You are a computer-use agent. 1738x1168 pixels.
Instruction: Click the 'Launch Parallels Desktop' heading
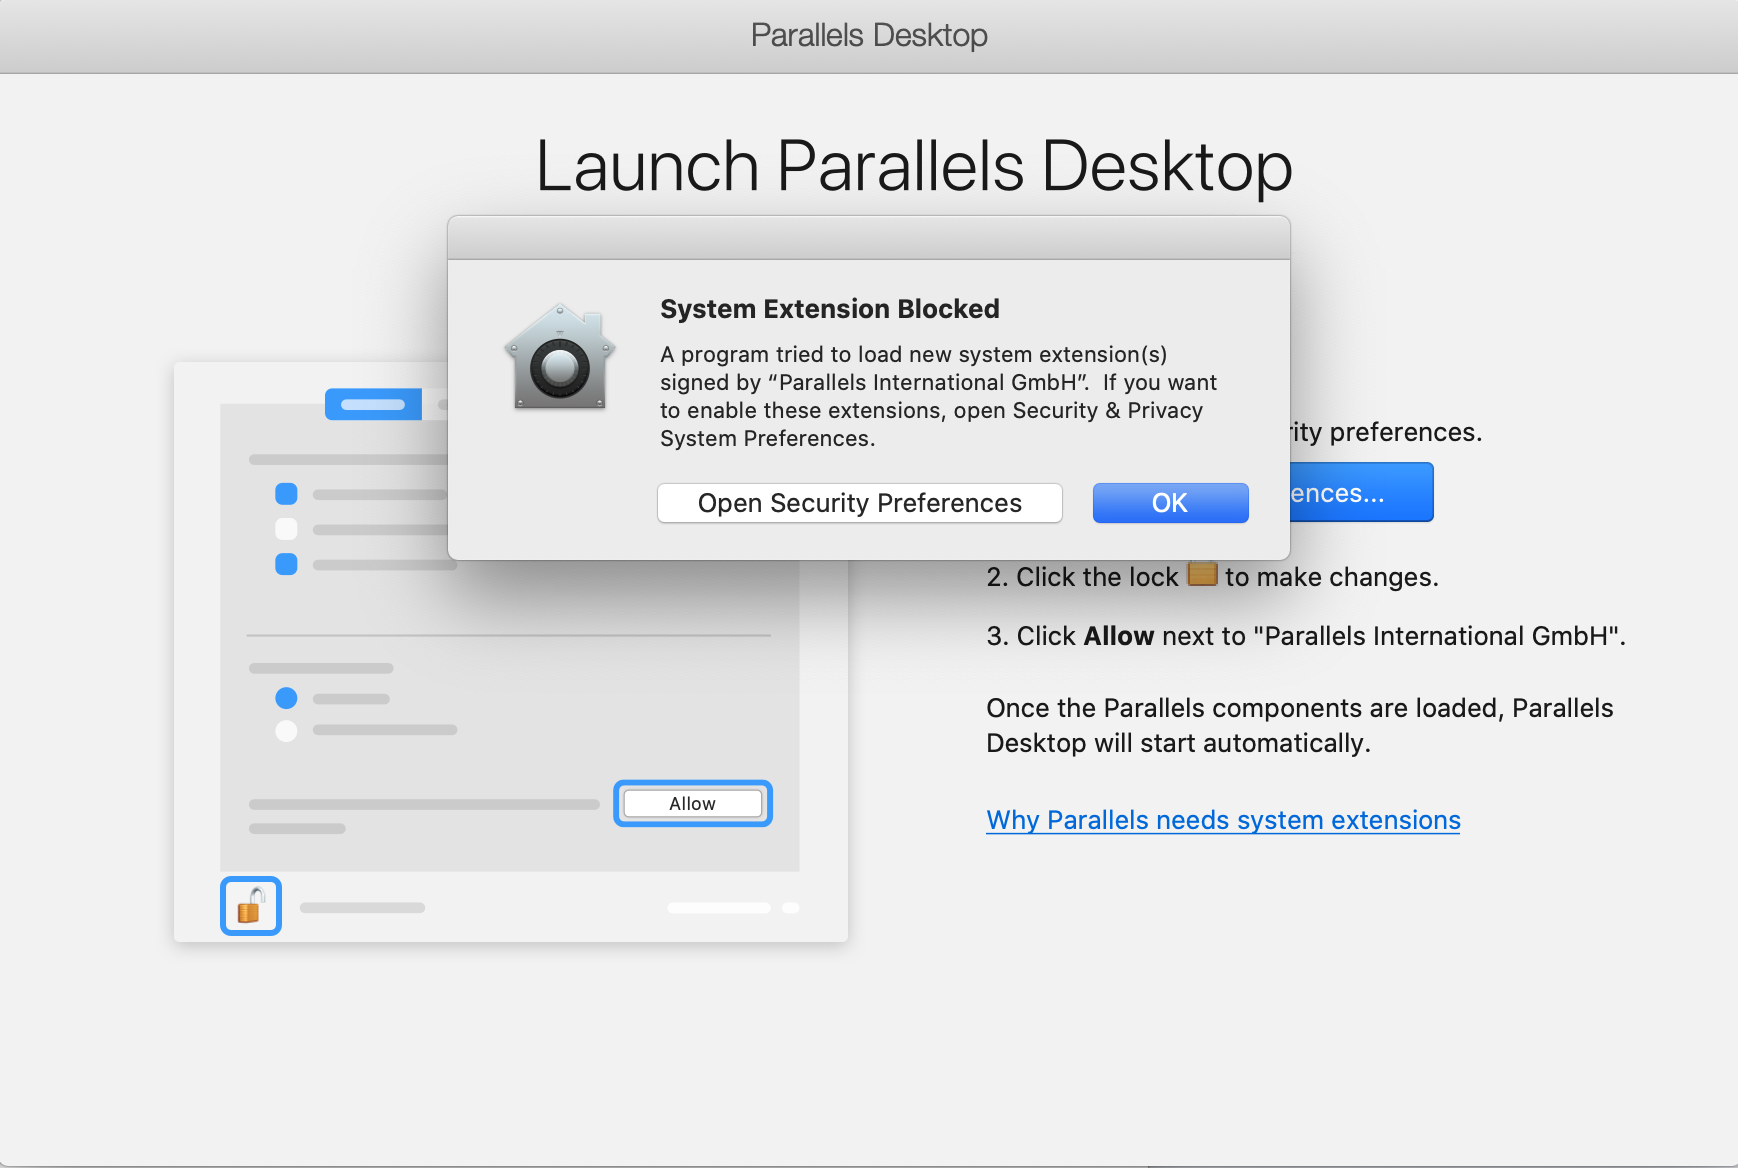coord(913,166)
